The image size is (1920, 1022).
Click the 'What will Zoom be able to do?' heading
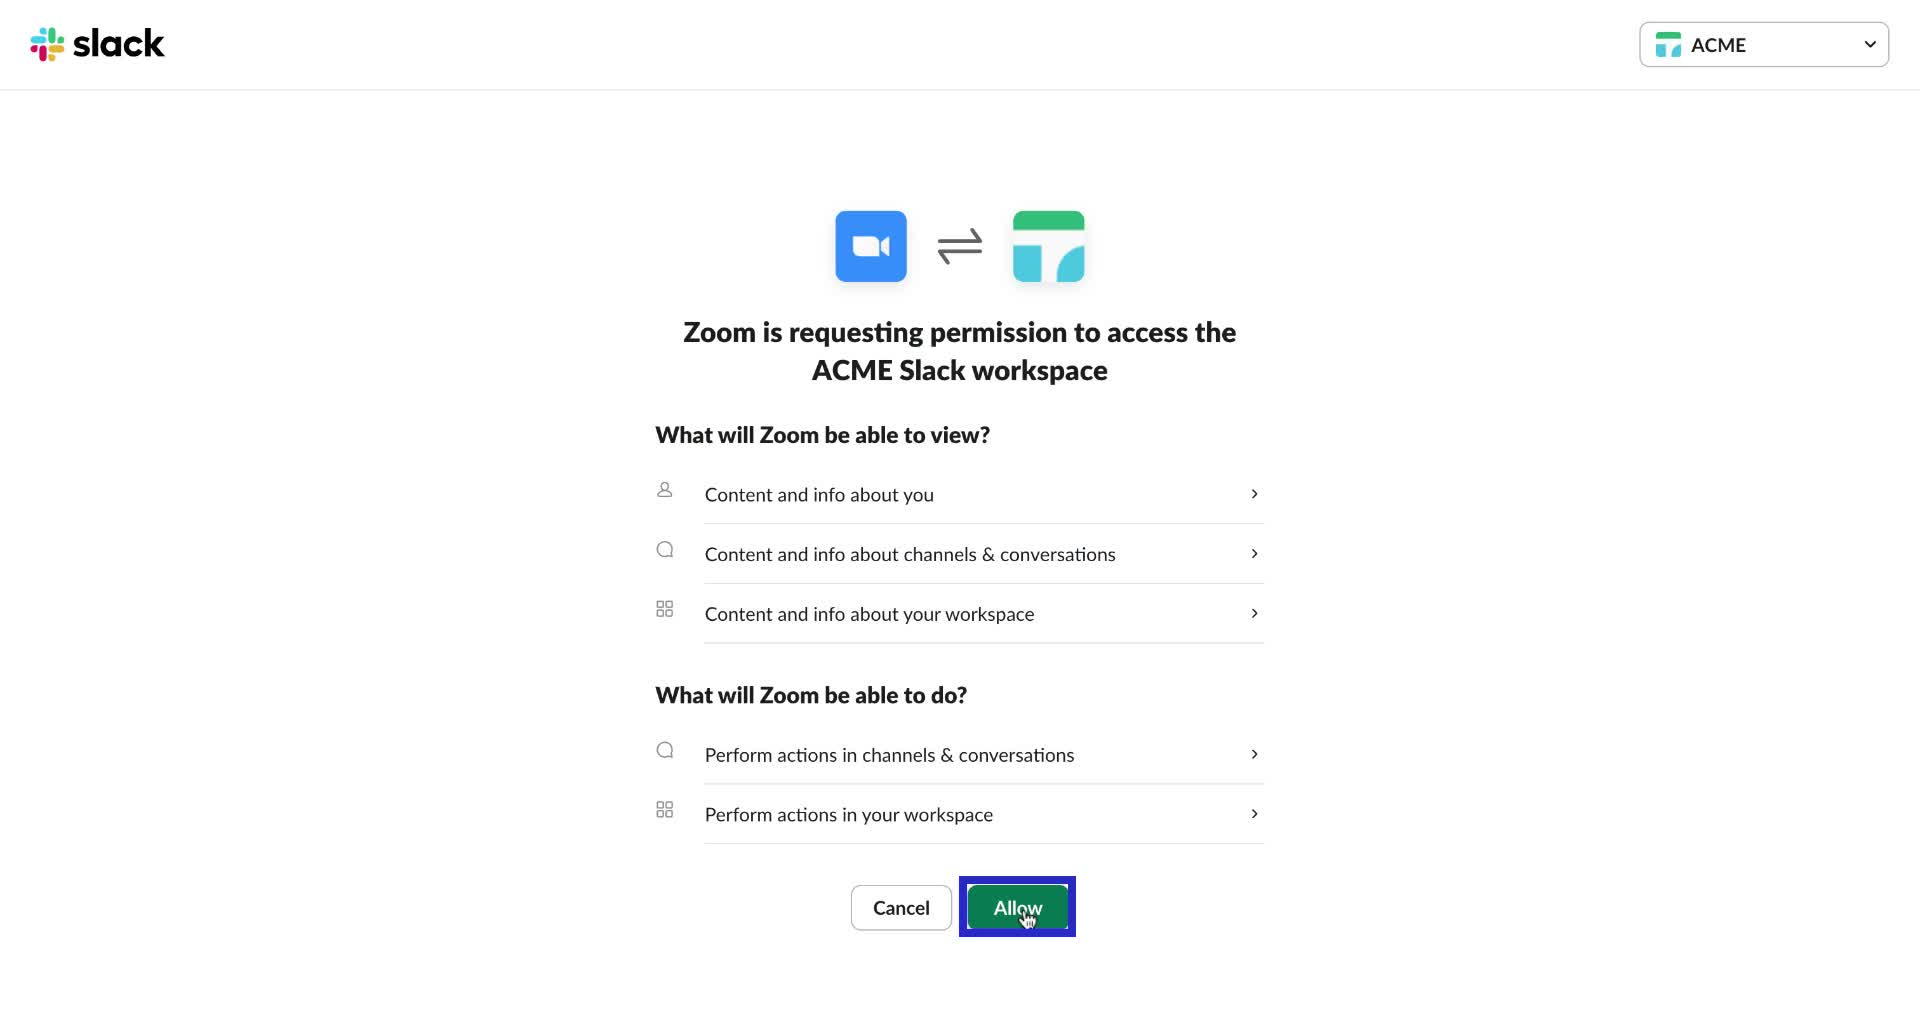[810, 694]
